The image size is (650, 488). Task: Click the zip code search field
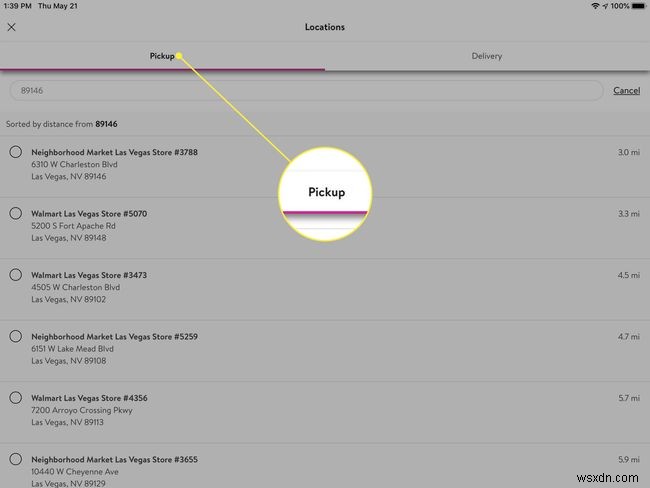(305, 91)
